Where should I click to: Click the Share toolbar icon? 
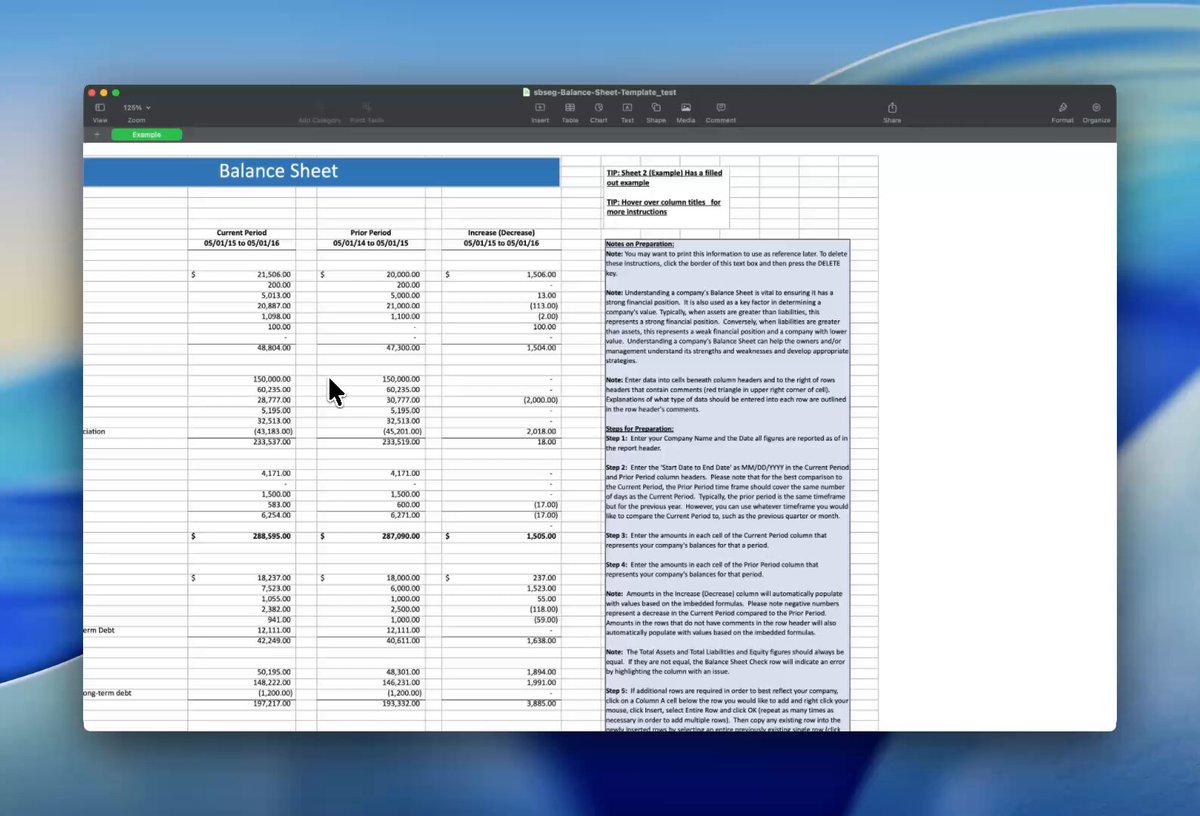pos(892,107)
